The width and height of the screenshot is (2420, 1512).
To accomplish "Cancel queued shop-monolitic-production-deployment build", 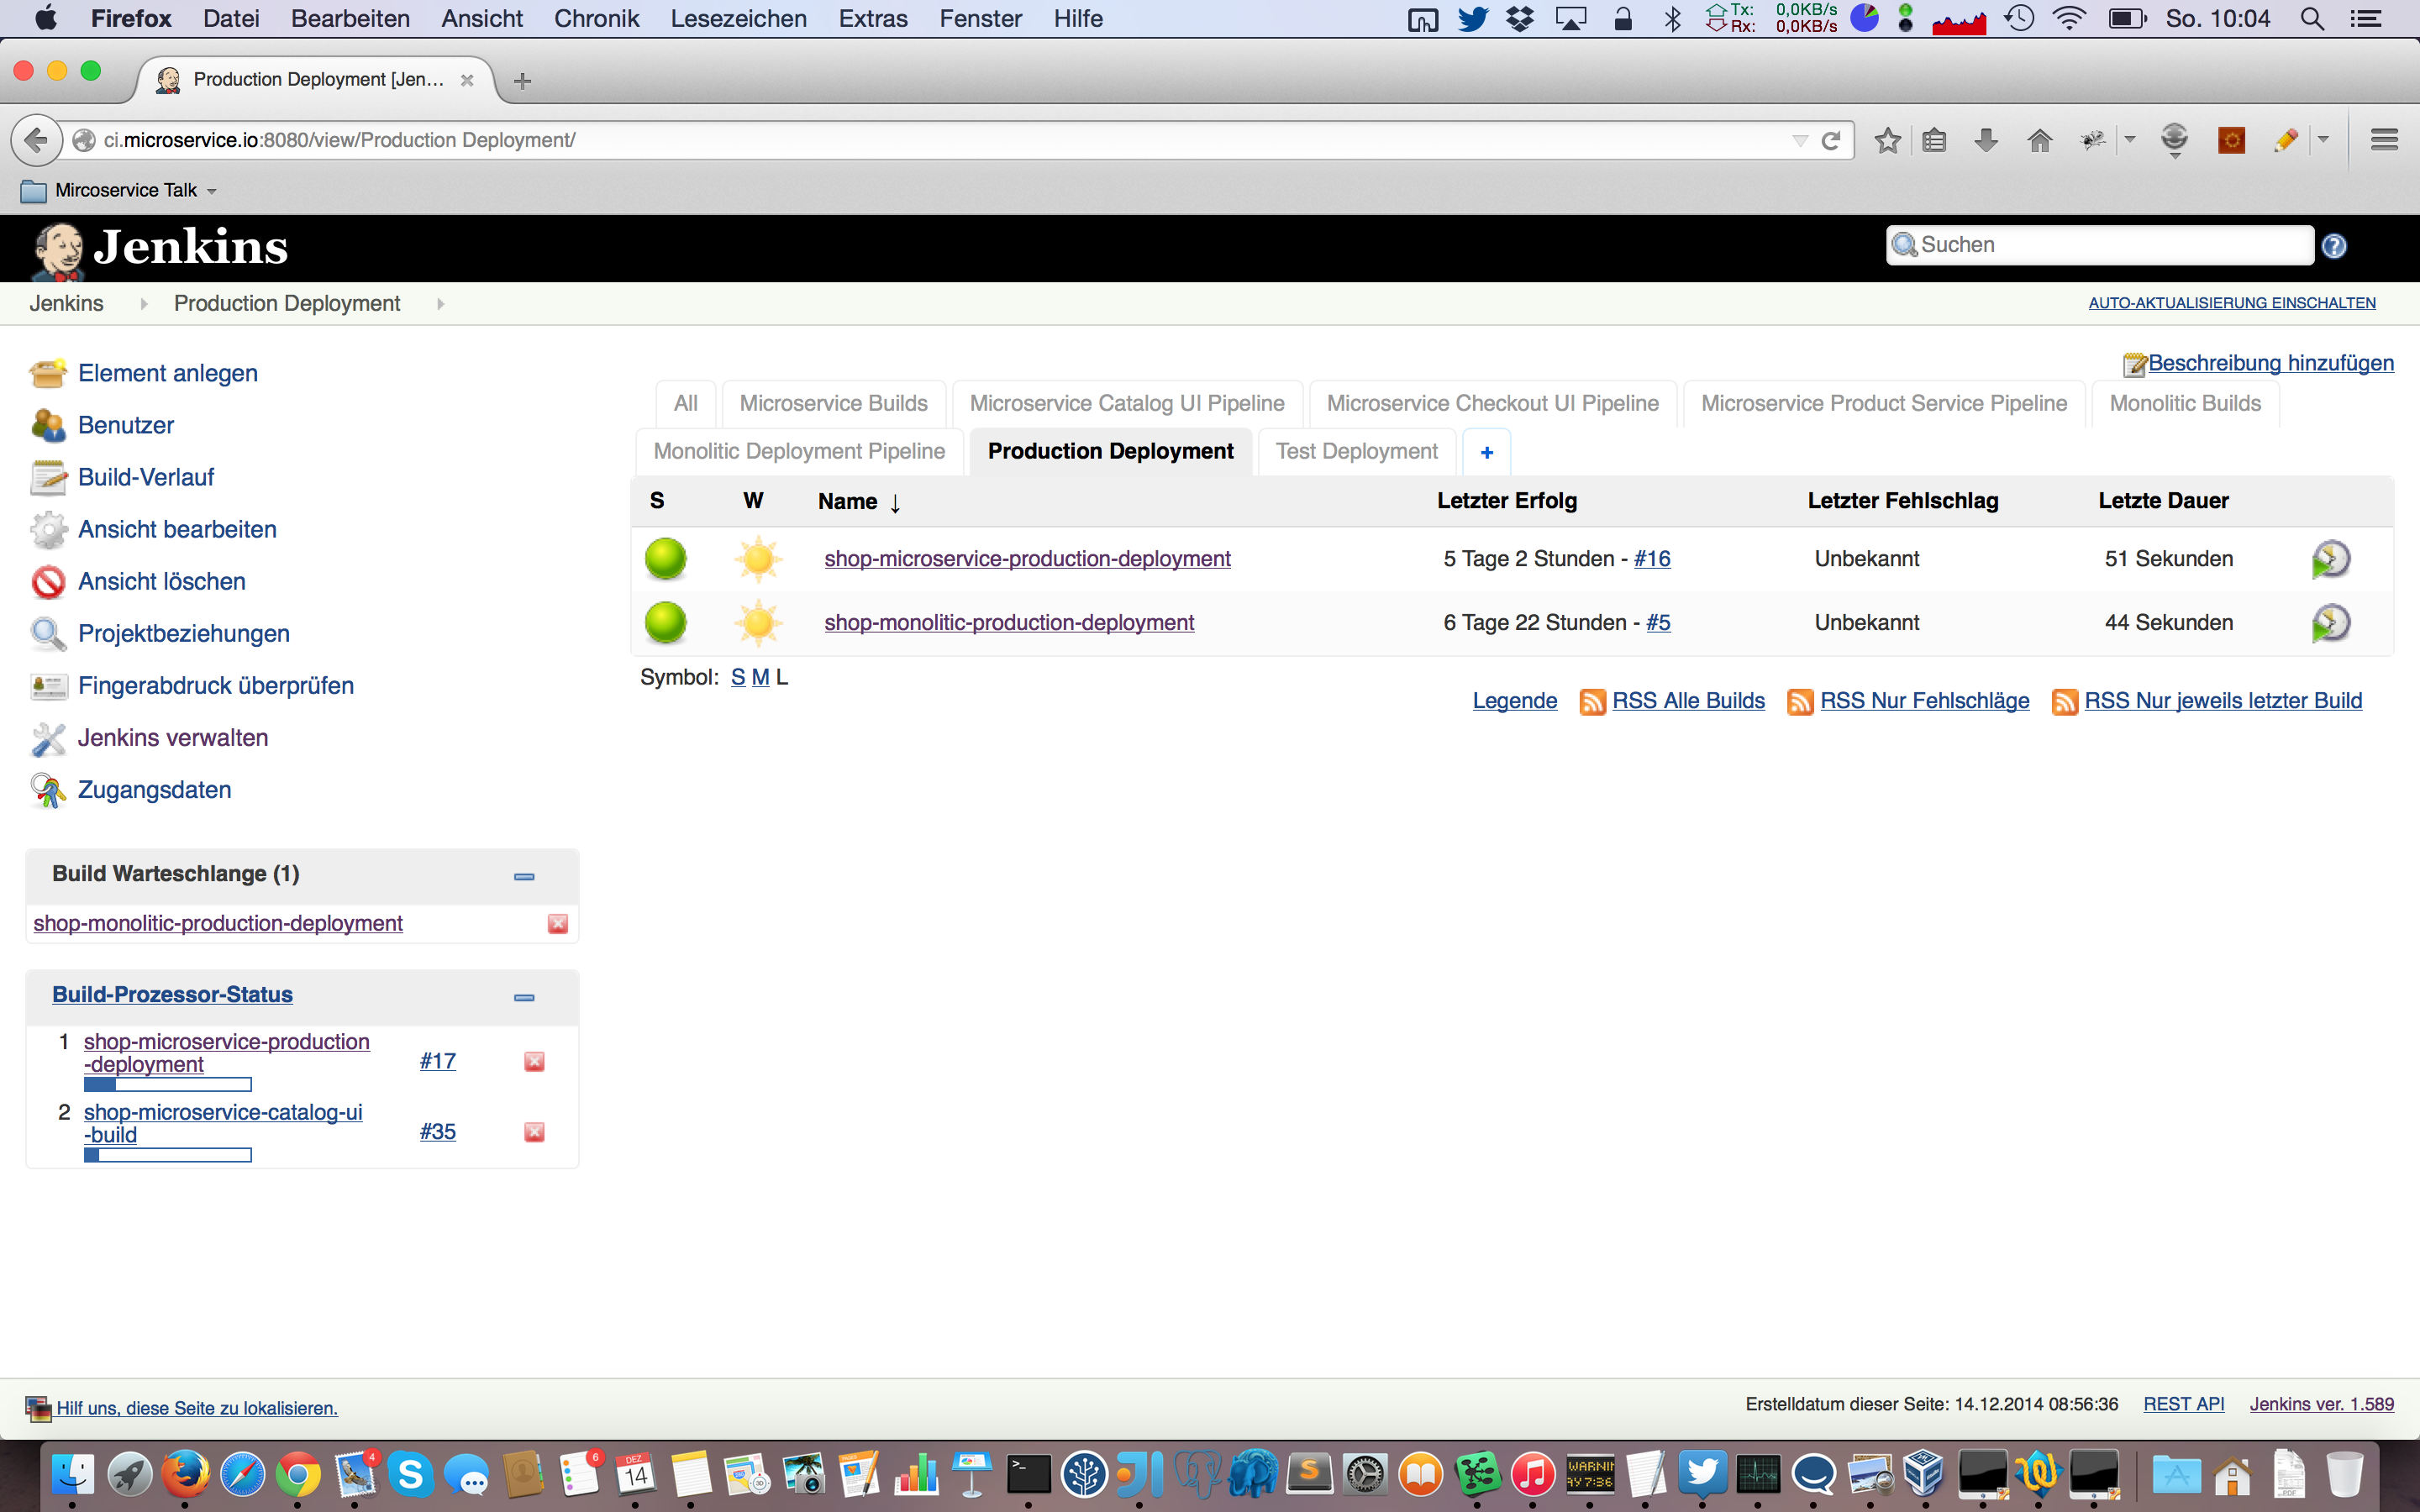I will tap(558, 923).
